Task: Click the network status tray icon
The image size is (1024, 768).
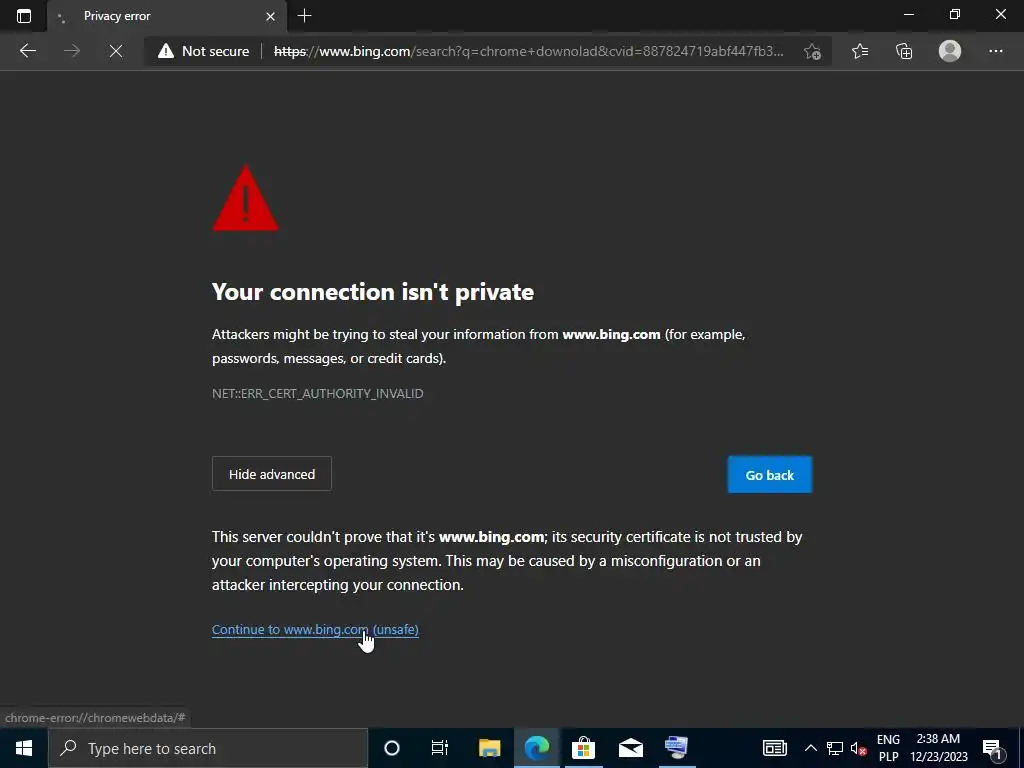Action: click(x=835, y=748)
